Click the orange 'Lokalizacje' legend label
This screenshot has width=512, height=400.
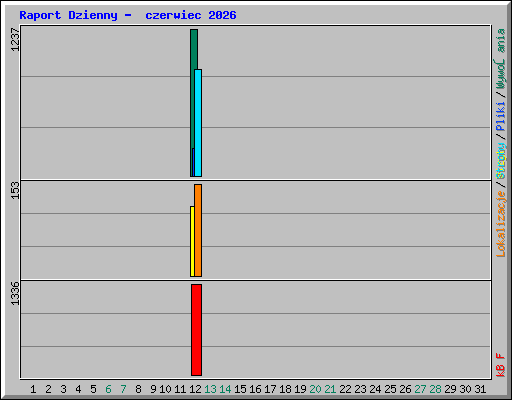coord(501,224)
